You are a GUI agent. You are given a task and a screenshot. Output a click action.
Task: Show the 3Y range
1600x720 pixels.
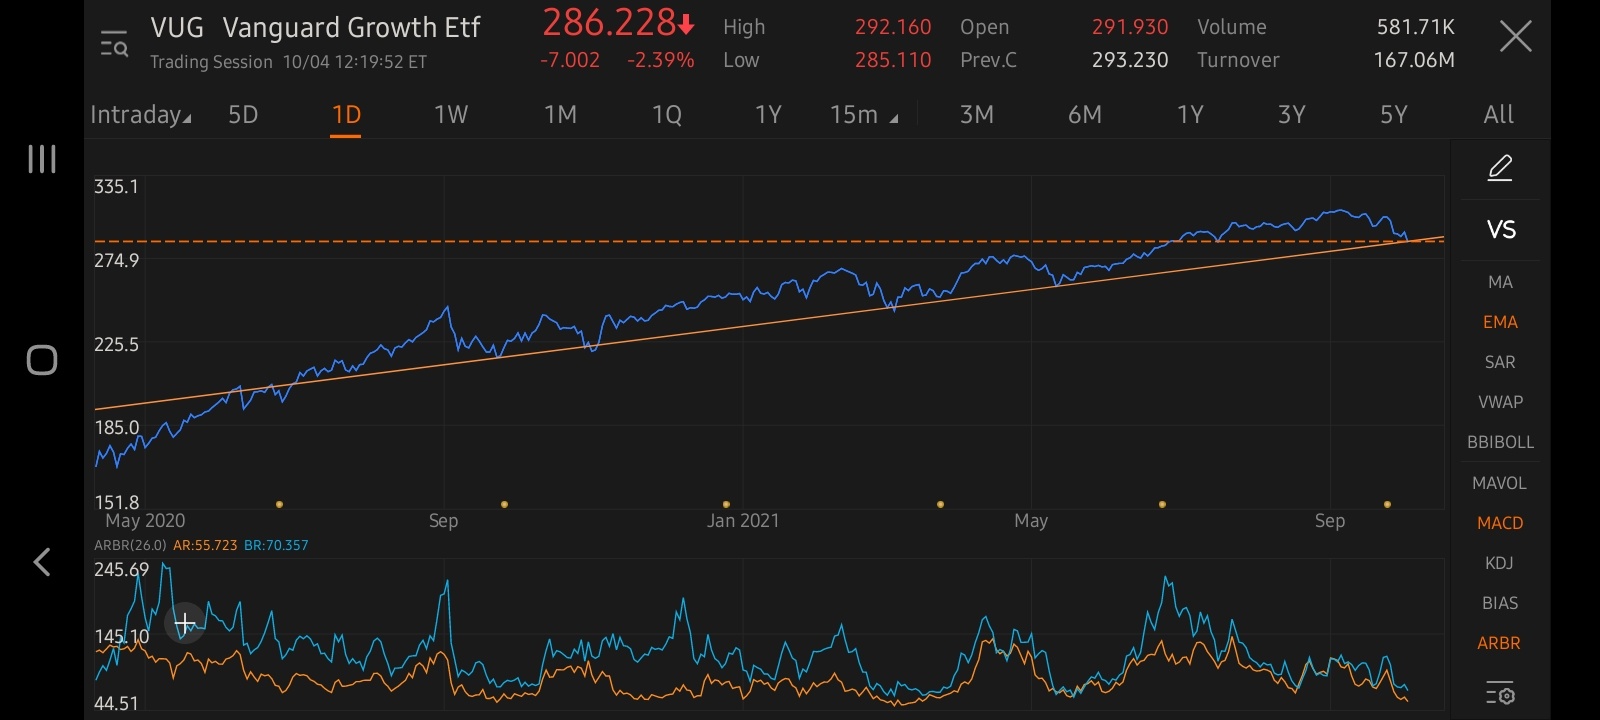tap(1292, 115)
